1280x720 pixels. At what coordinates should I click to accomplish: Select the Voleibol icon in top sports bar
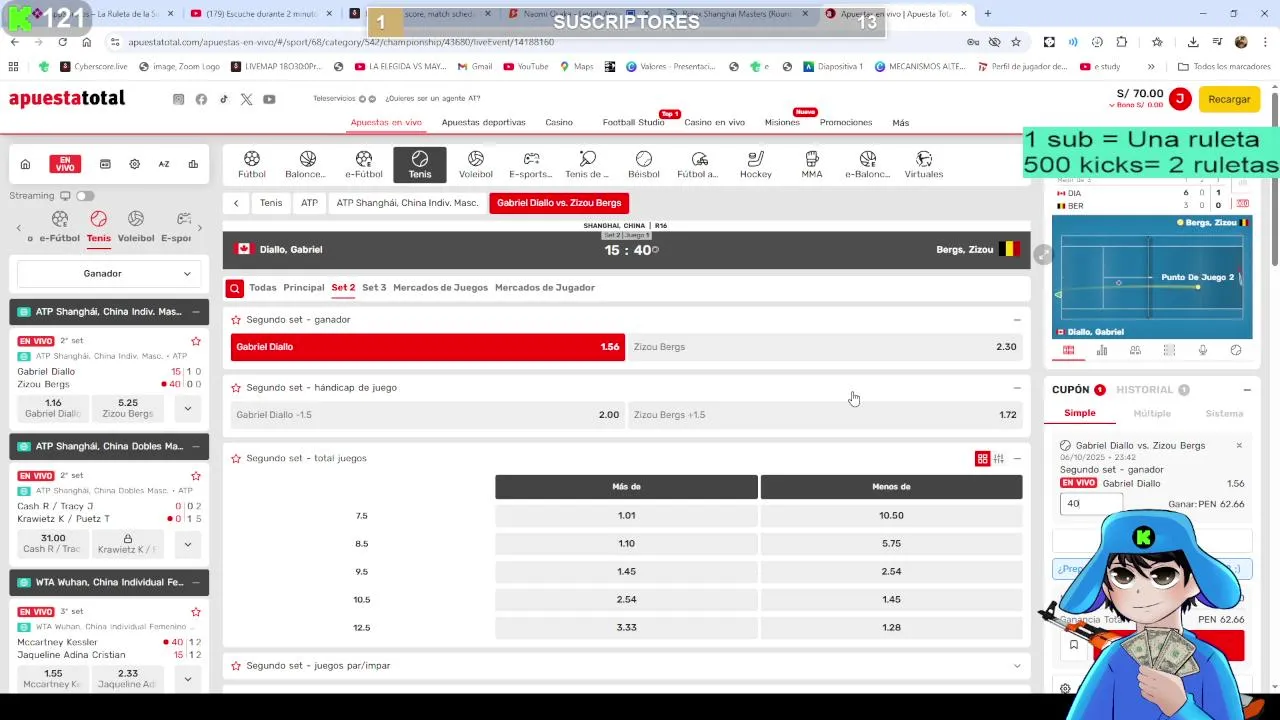point(476,165)
